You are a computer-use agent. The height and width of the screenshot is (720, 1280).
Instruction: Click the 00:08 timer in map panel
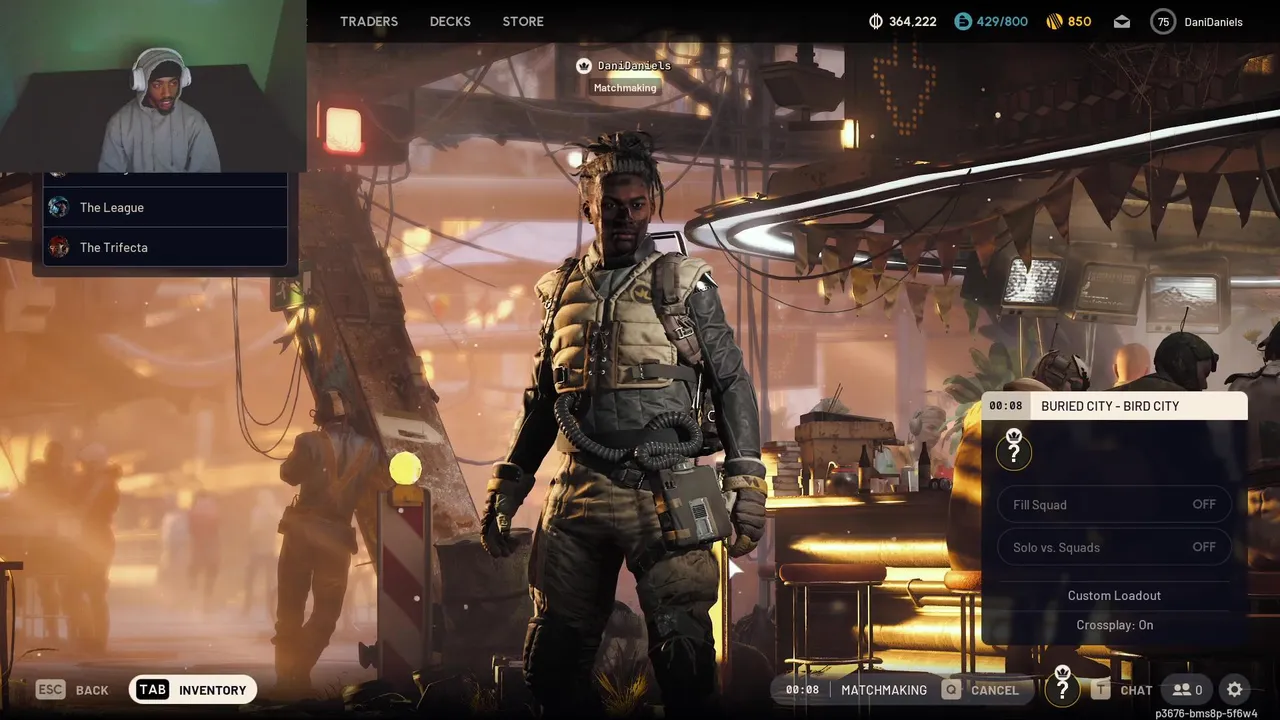coord(1006,406)
